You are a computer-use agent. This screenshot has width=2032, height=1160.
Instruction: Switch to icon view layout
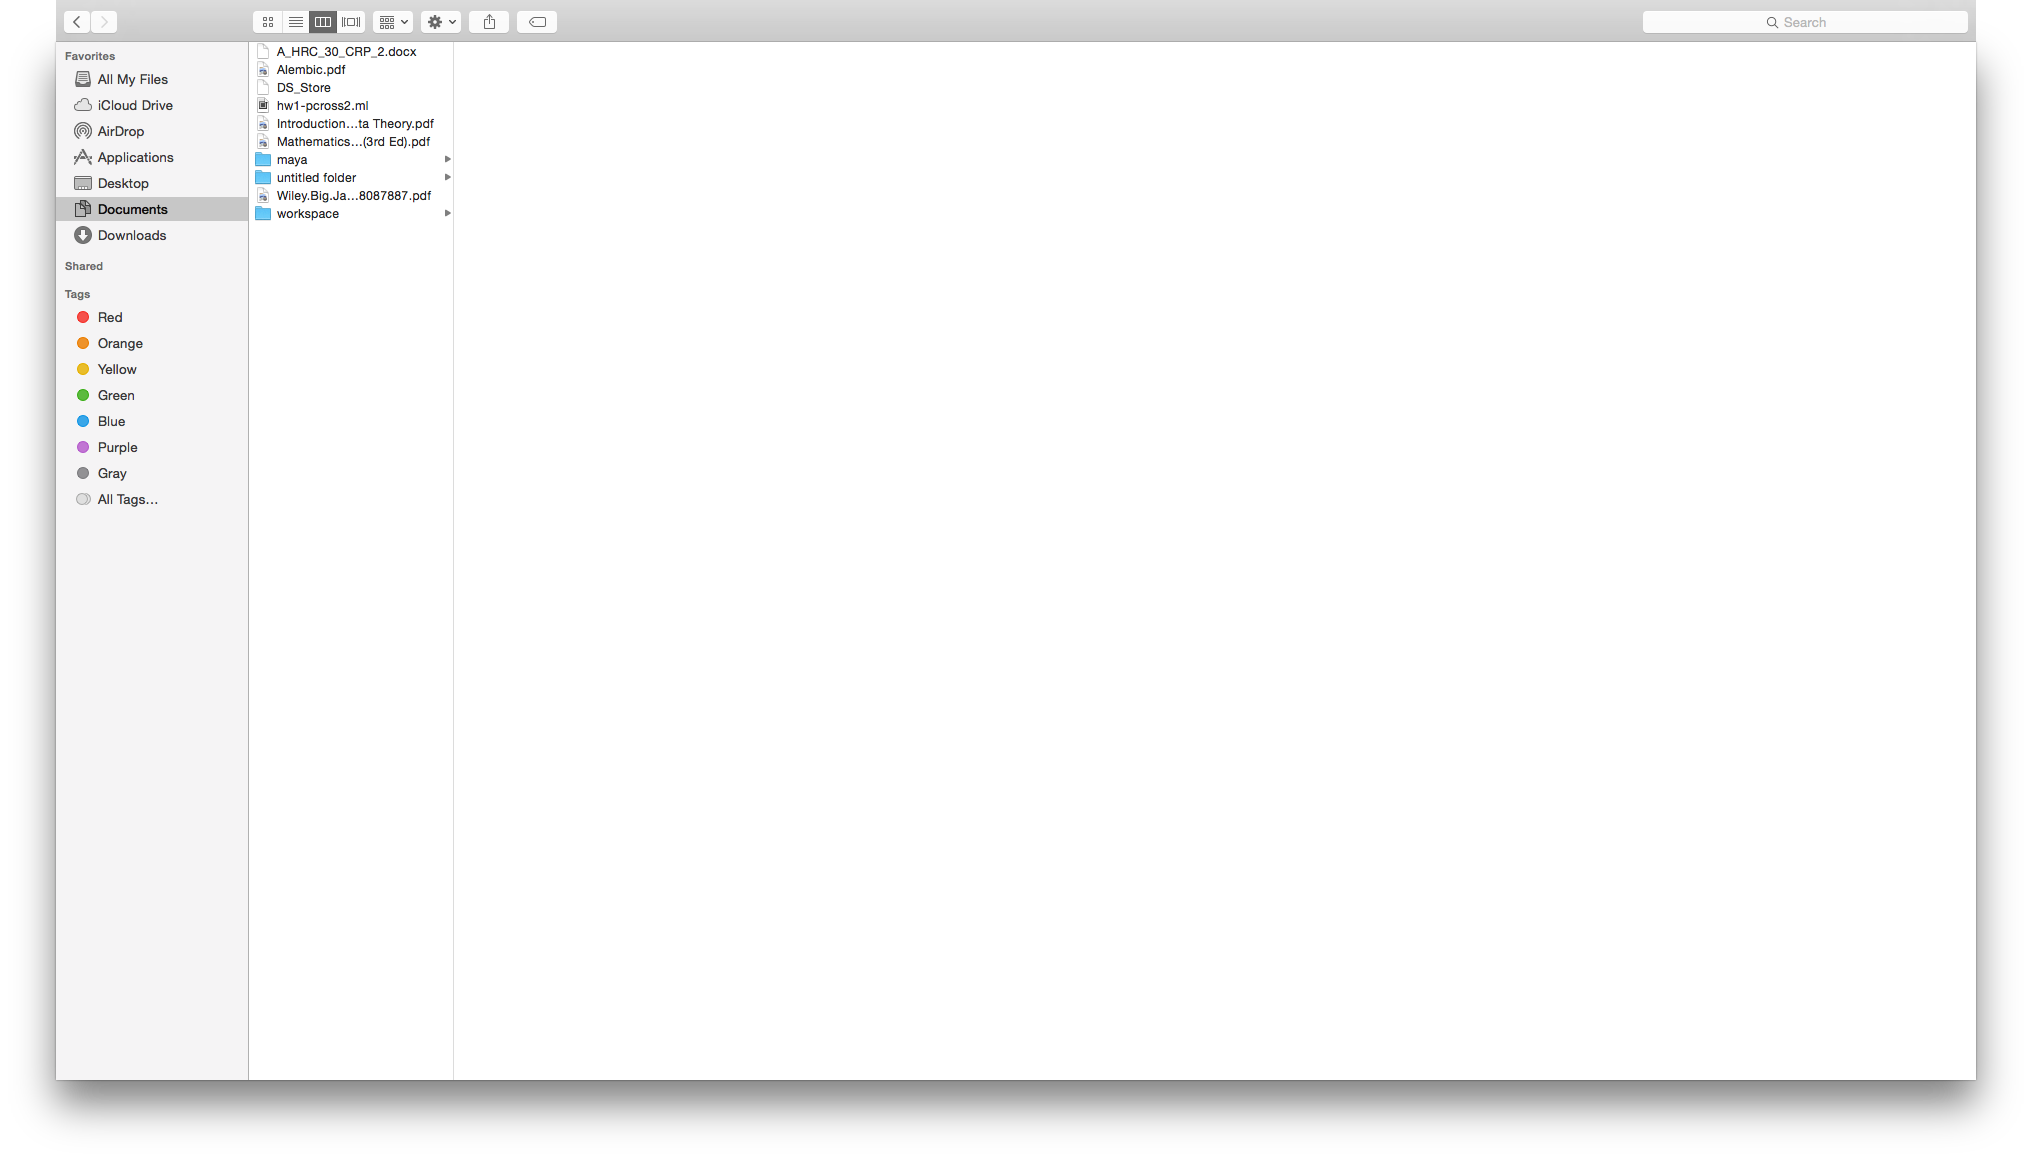point(268,21)
